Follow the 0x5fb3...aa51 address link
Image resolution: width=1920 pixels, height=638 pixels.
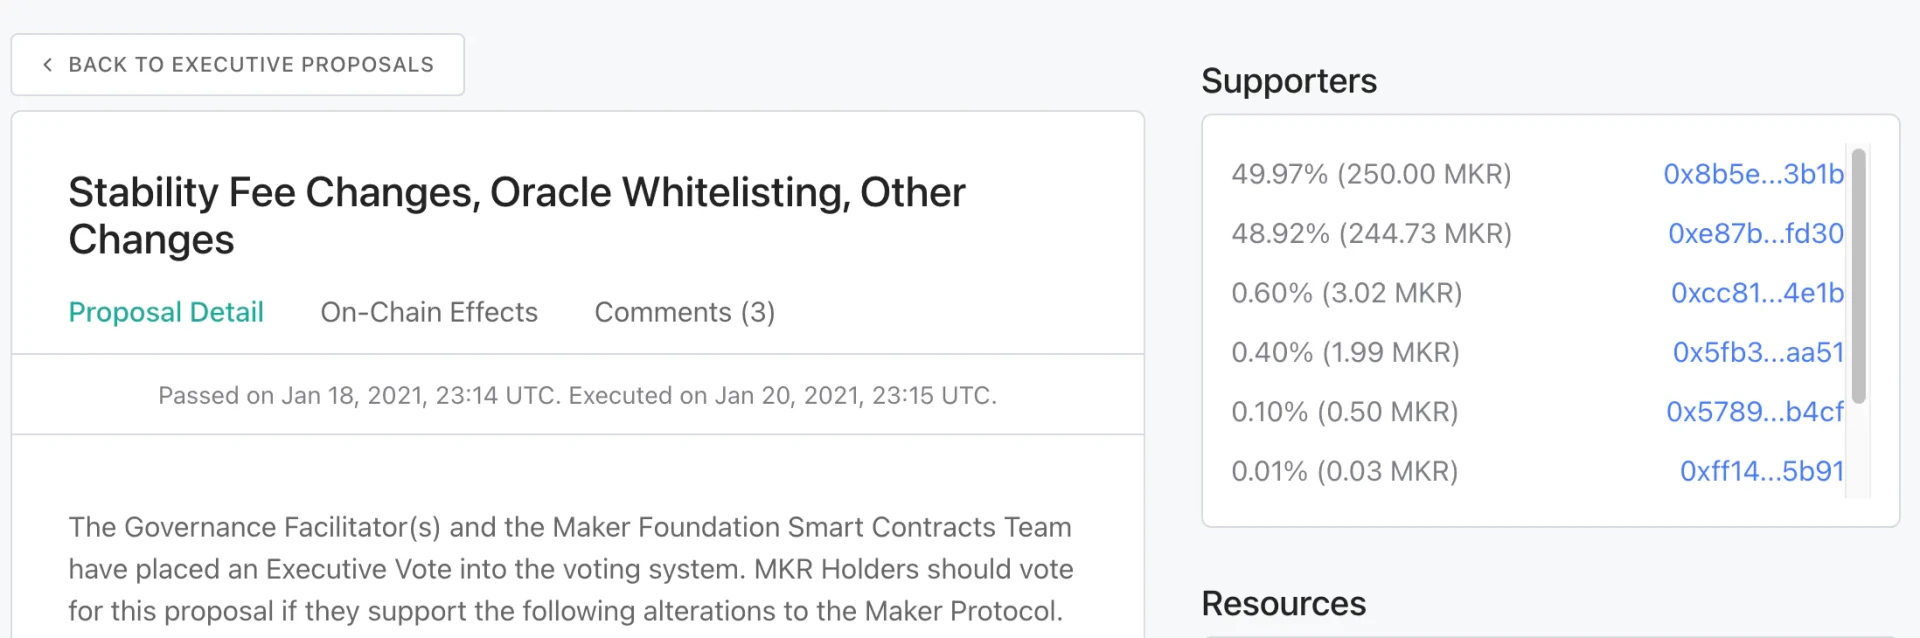(x=1758, y=352)
